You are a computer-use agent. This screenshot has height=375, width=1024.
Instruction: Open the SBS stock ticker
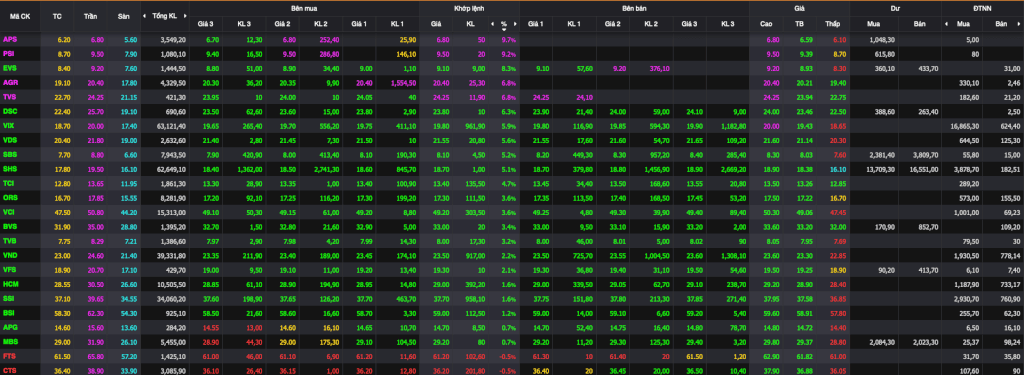[x=10, y=154]
